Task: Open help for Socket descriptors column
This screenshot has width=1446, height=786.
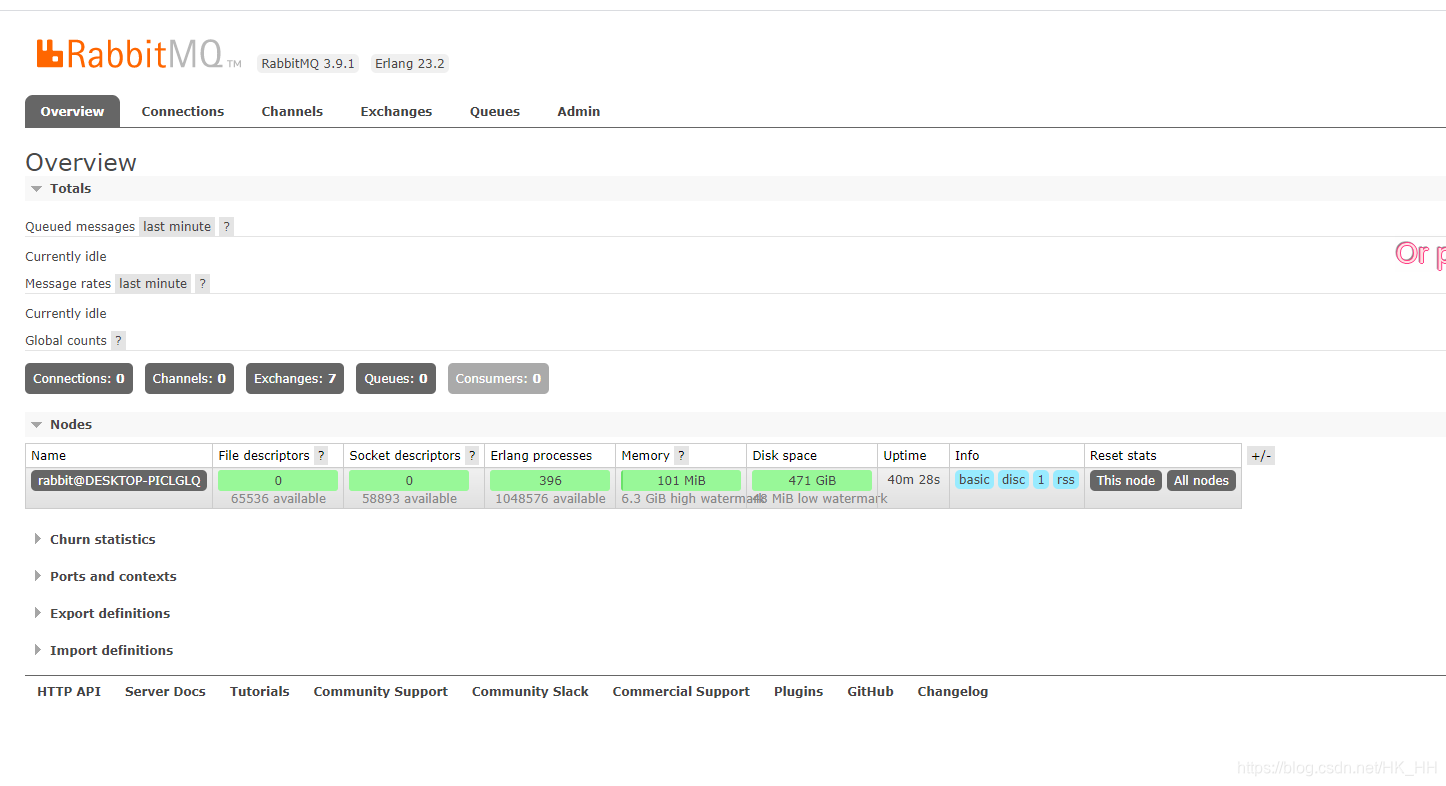Action: tap(472, 456)
